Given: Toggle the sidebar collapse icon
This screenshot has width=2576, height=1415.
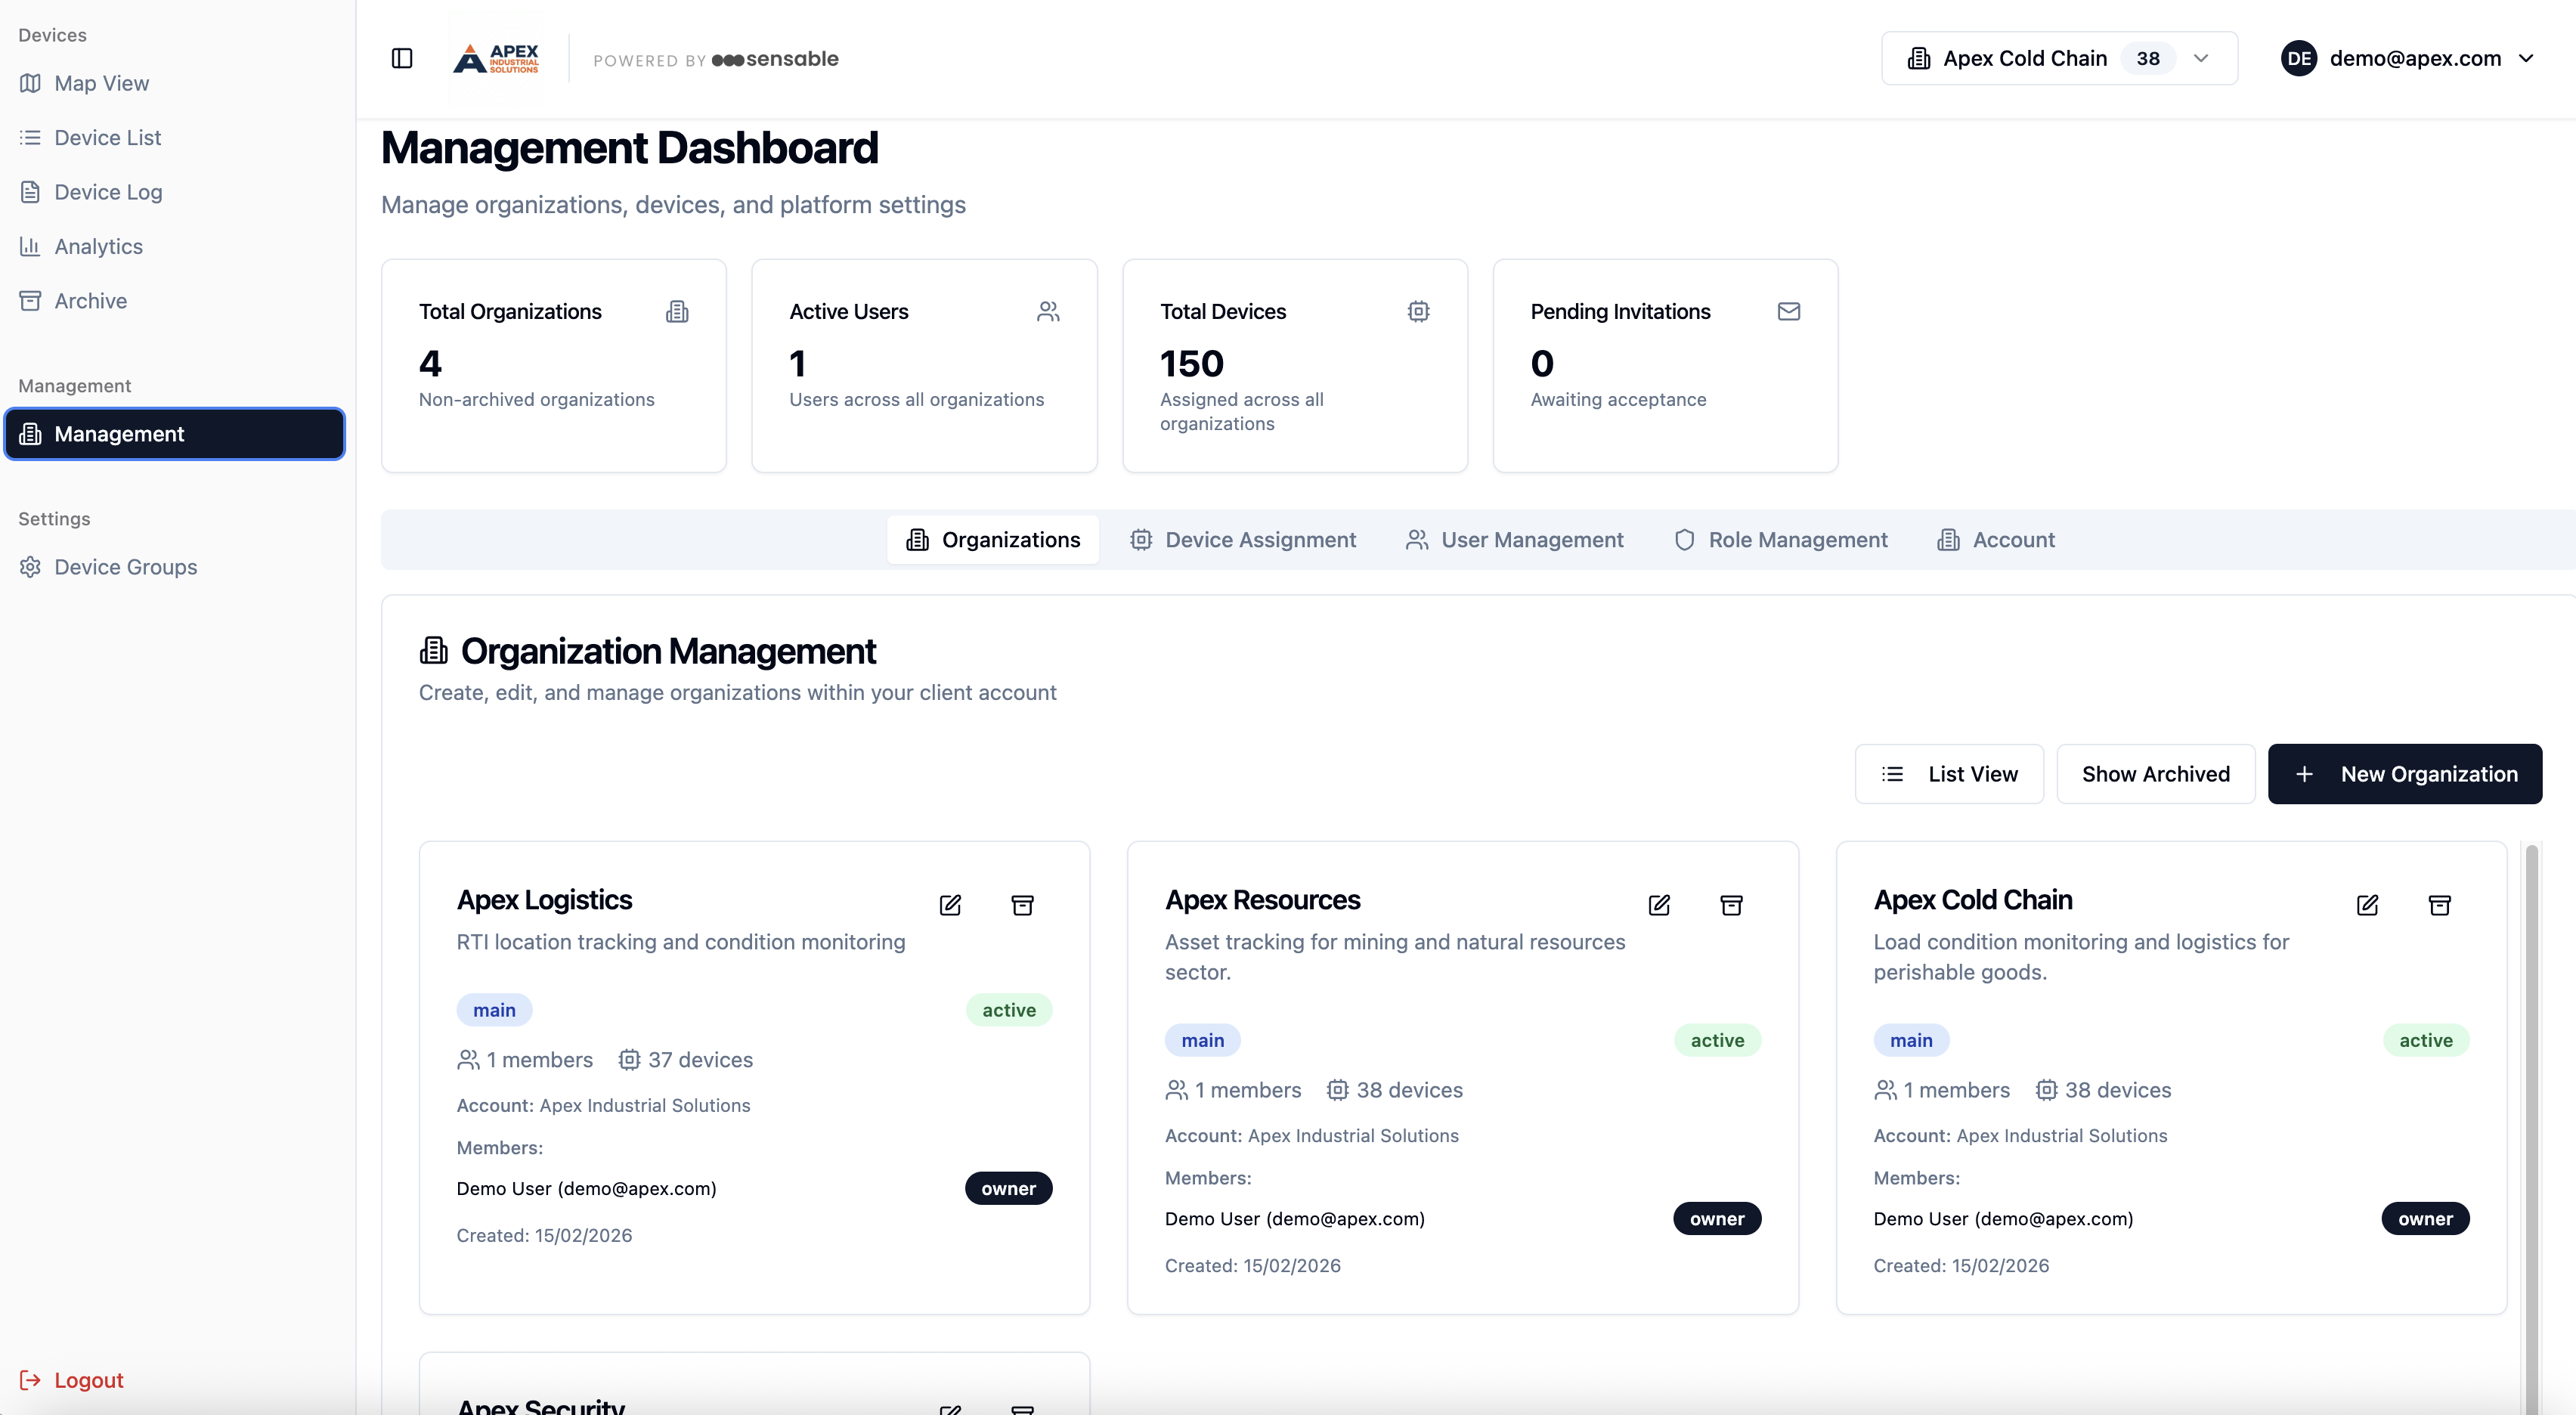Looking at the screenshot, I should 402,58.
